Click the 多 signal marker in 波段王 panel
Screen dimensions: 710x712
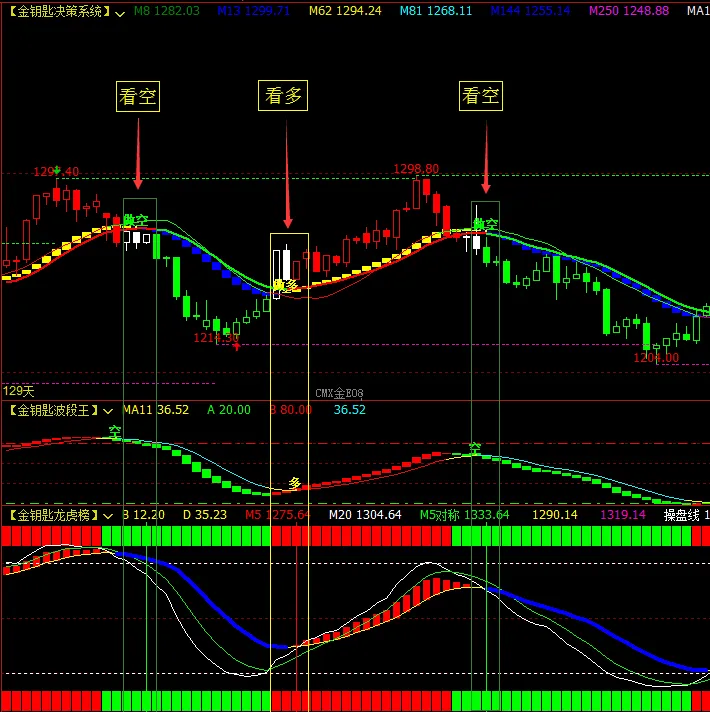pyautogui.click(x=295, y=483)
